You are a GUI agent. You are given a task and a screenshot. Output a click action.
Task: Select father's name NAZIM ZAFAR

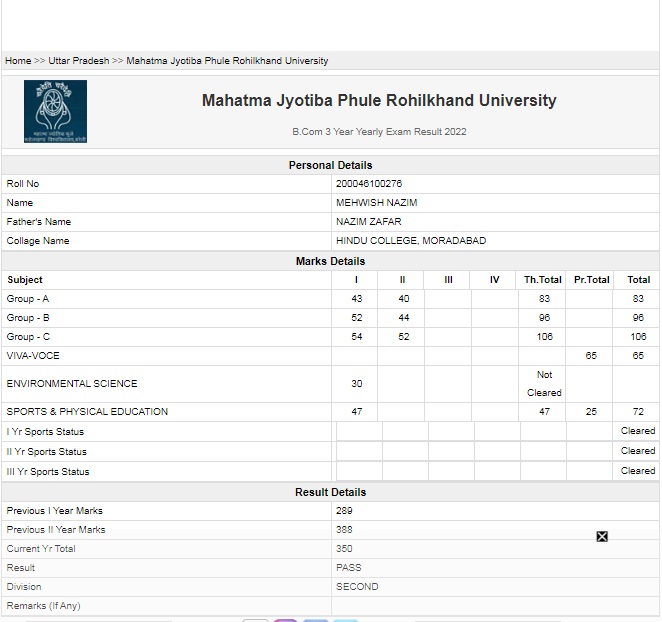(369, 222)
